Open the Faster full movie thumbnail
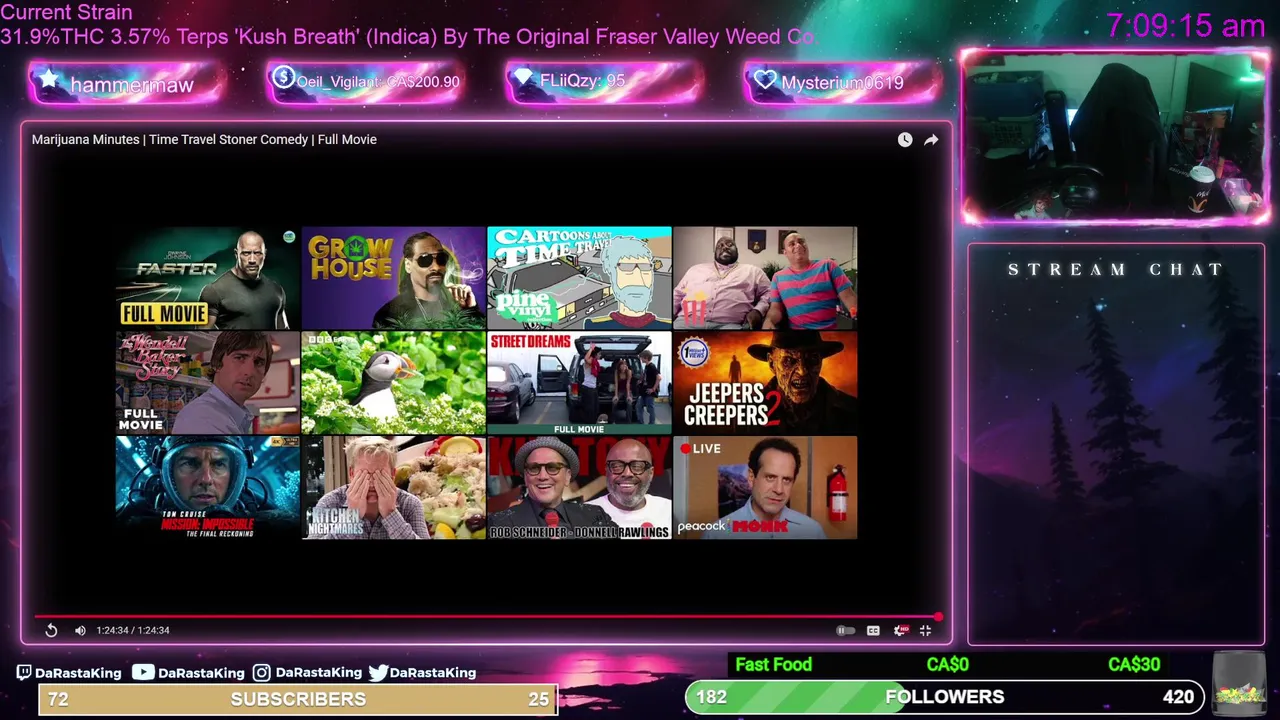The image size is (1280, 720). point(207,278)
